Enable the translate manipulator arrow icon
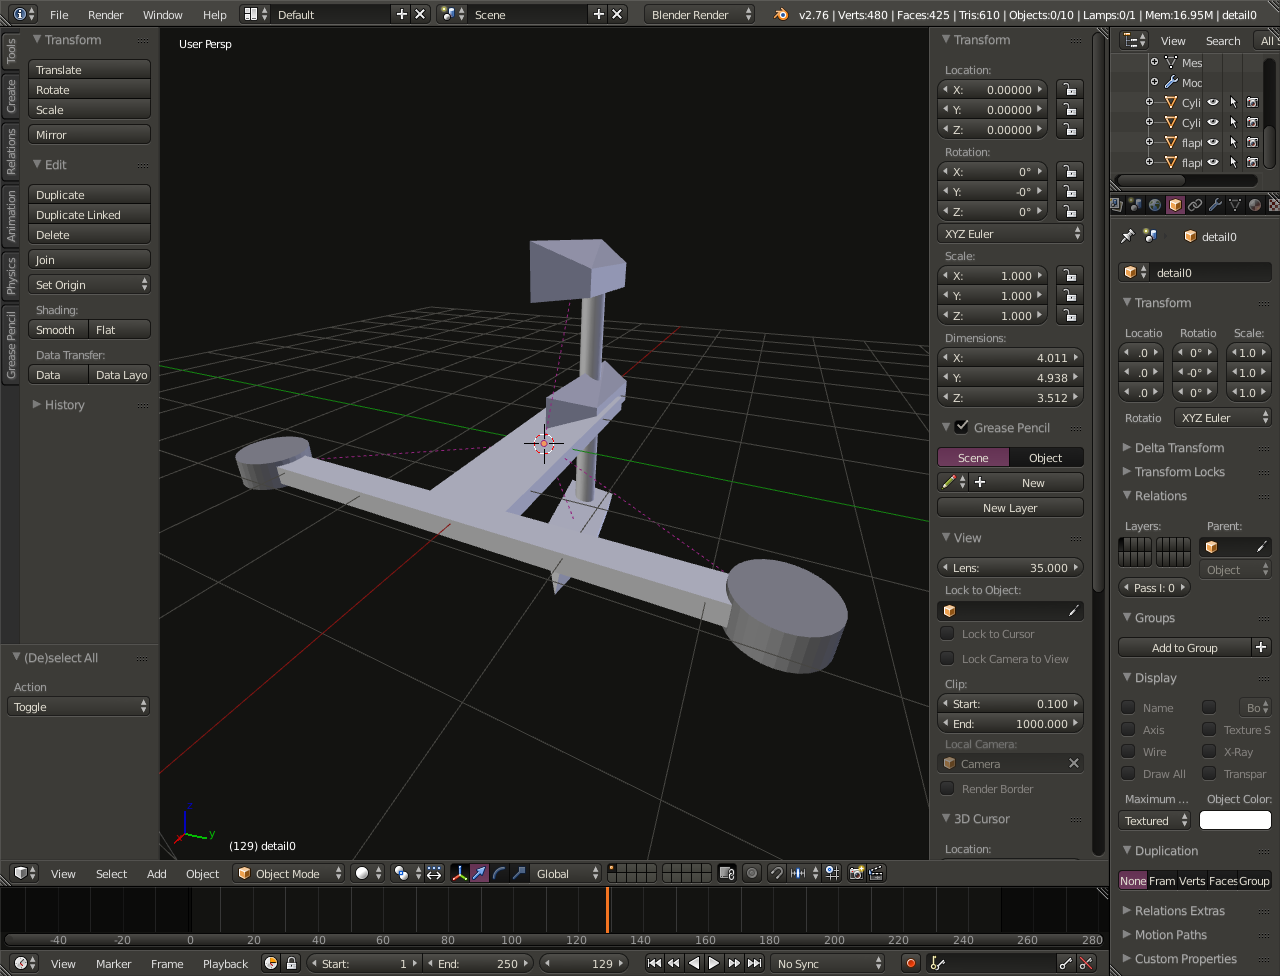1280x976 pixels. (479, 873)
